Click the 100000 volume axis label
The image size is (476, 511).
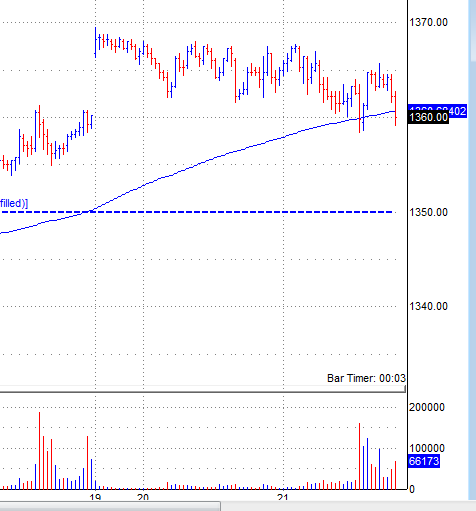pyautogui.click(x=427, y=448)
